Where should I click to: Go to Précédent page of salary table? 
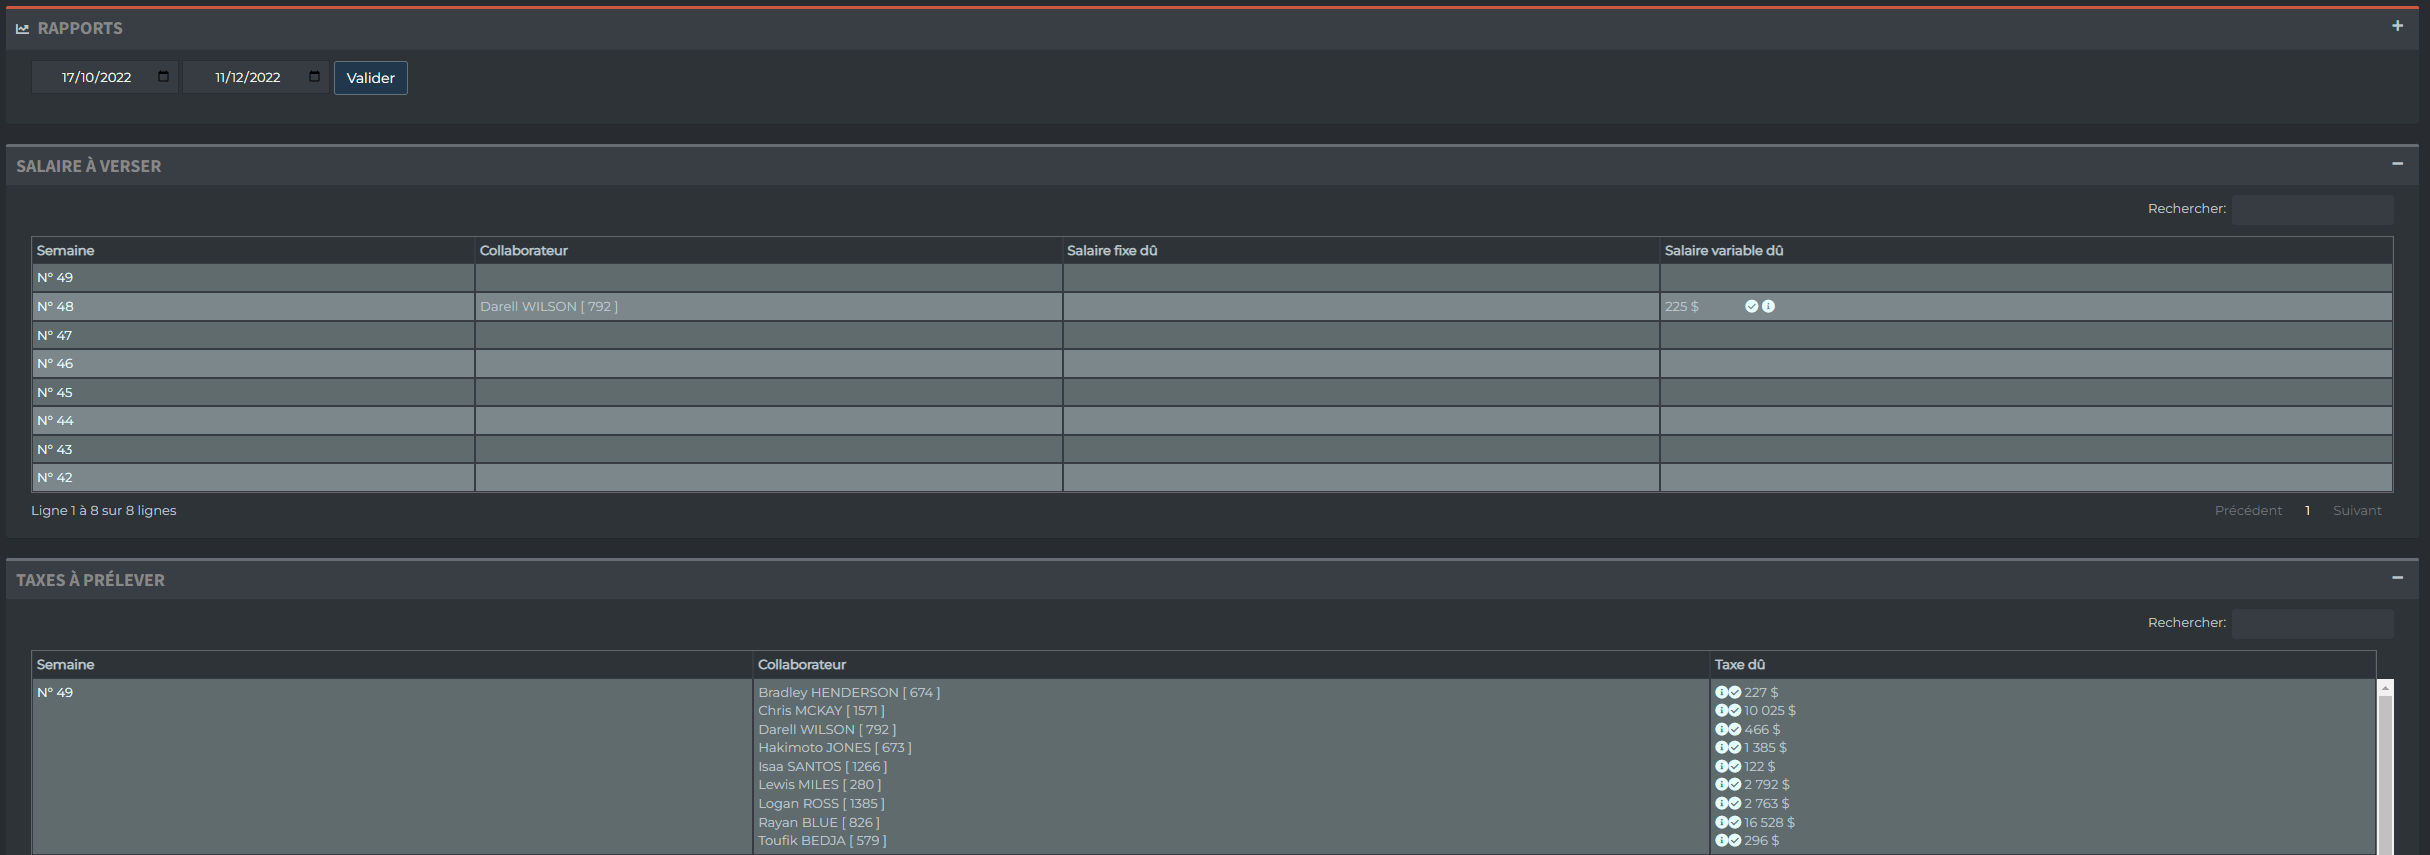point(2248,511)
